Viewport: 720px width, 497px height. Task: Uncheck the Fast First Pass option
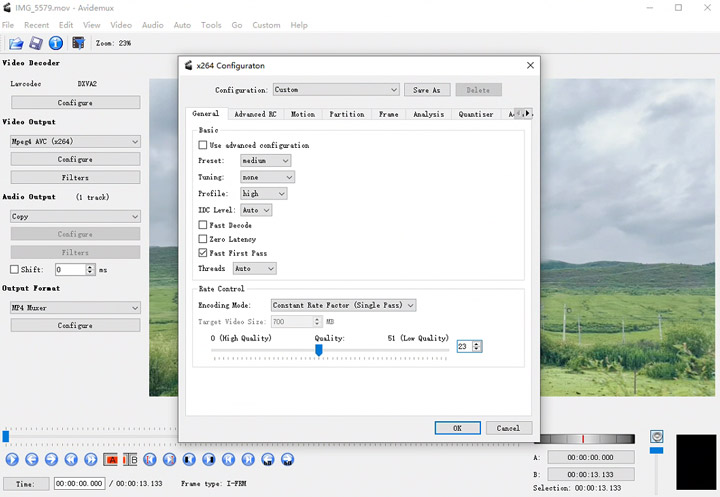pos(203,253)
